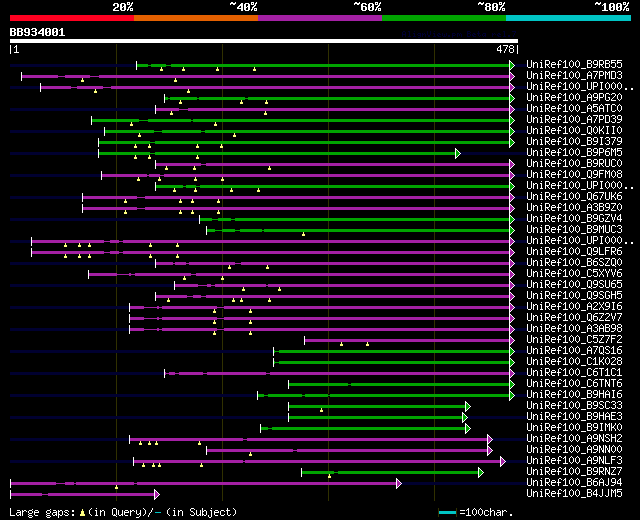Select the purple ~60% identity color segment

pyautogui.click(x=320, y=18)
